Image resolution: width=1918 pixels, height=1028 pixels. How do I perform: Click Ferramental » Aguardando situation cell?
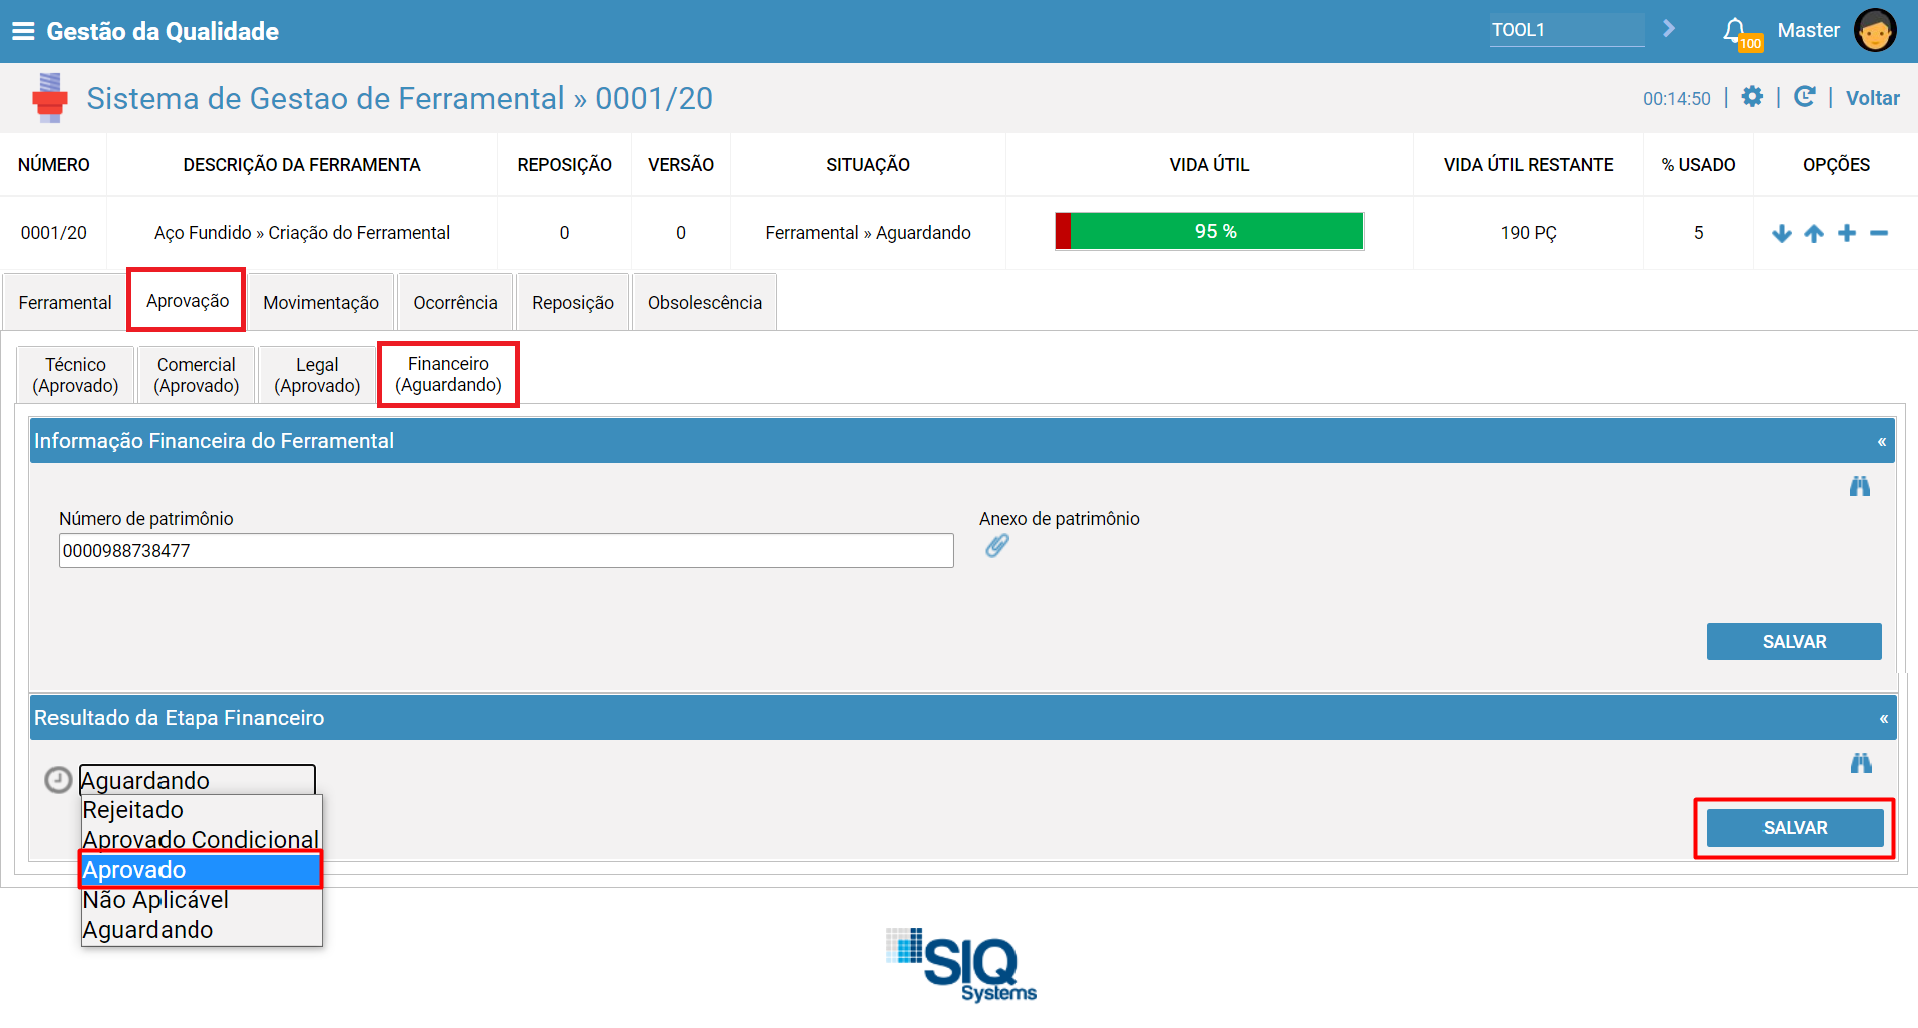click(x=868, y=233)
